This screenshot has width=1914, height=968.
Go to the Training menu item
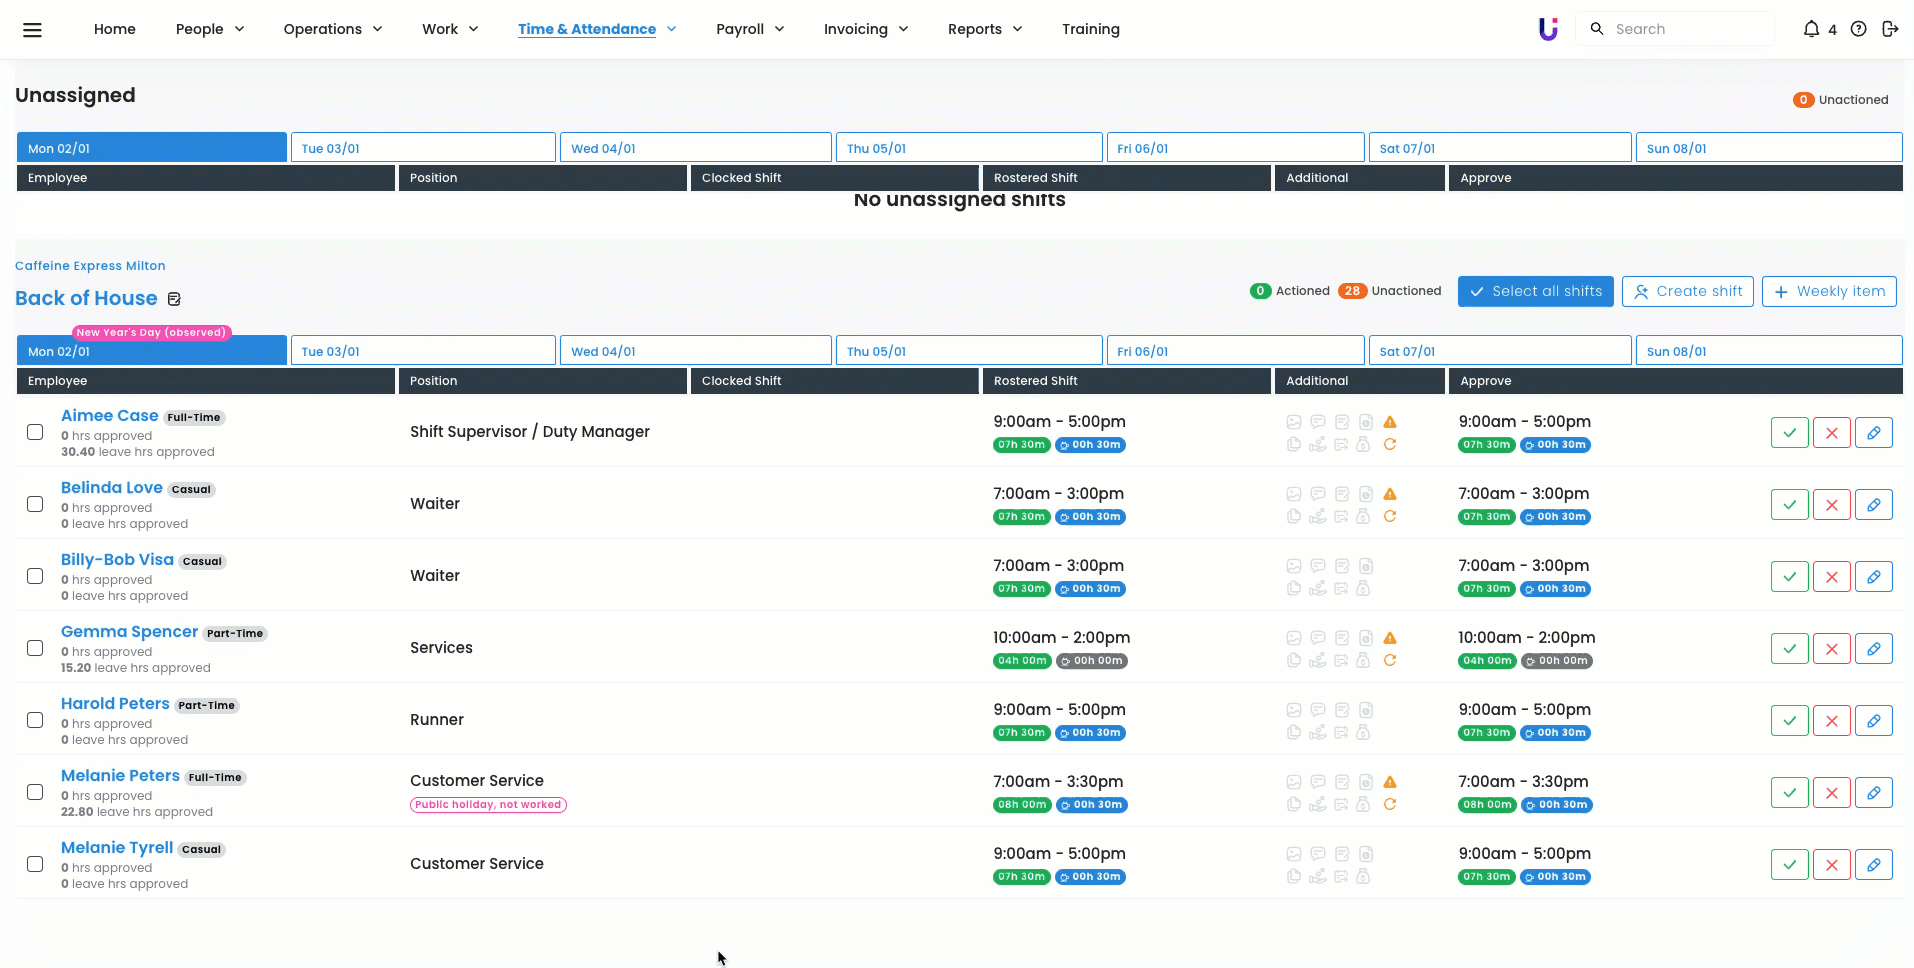(1090, 29)
